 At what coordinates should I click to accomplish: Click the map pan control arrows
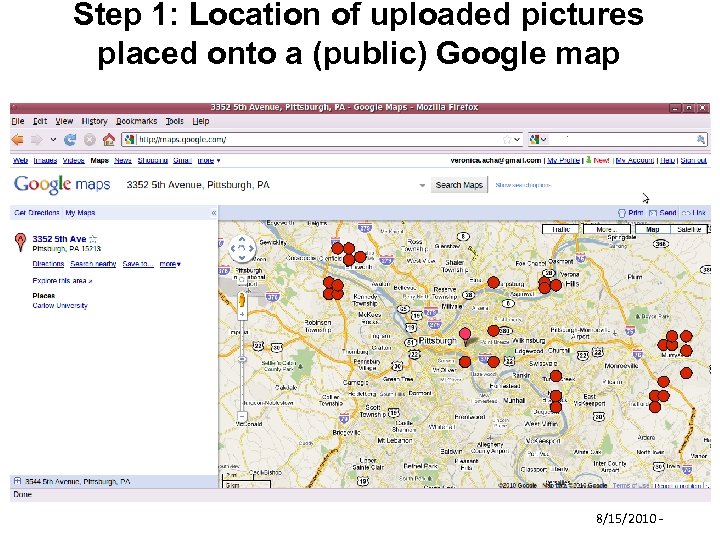[x=242, y=248]
